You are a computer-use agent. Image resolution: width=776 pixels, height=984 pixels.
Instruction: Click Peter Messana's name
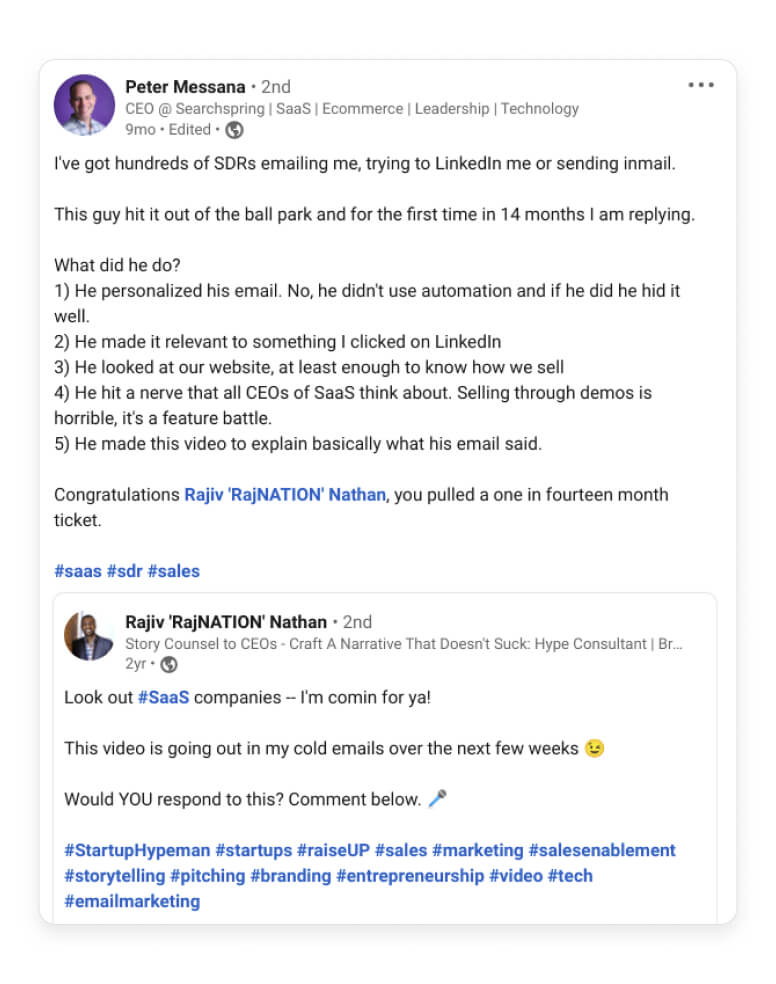click(x=186, y=87)
